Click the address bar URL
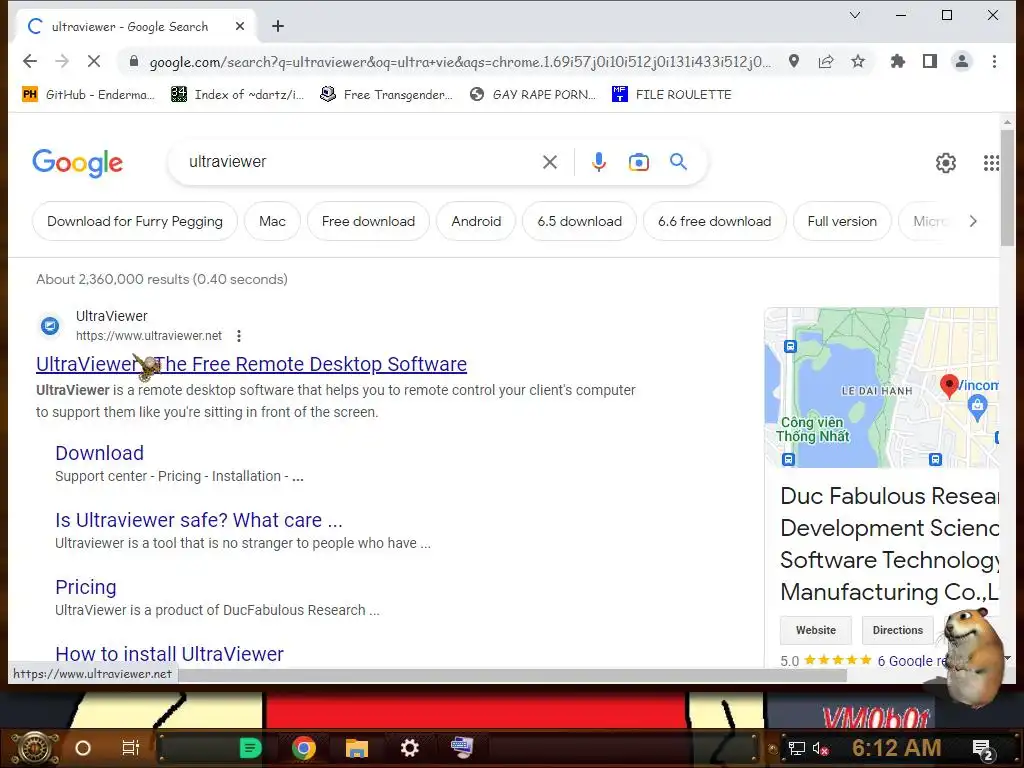This screenshot has width=1024, height=768. (460, 62)
